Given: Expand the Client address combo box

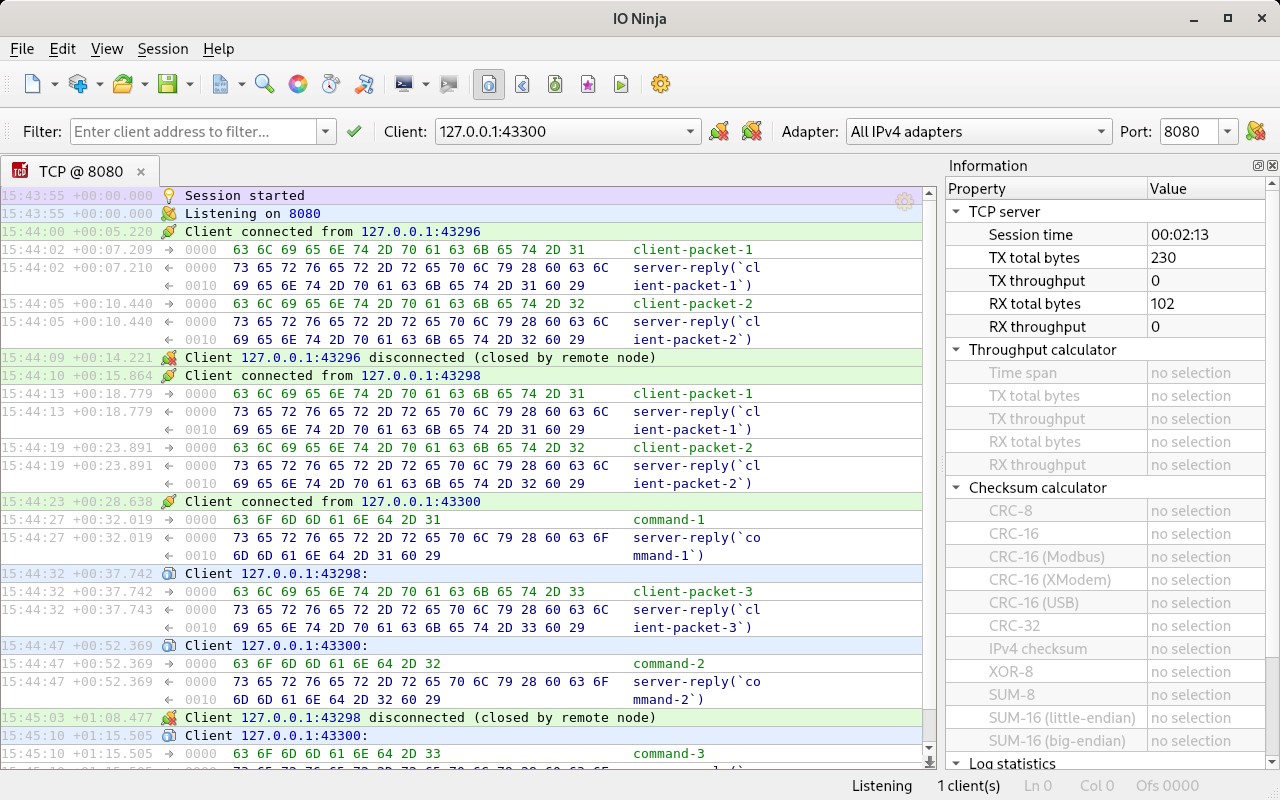Looking at the screenshot, I should [691, 131].
